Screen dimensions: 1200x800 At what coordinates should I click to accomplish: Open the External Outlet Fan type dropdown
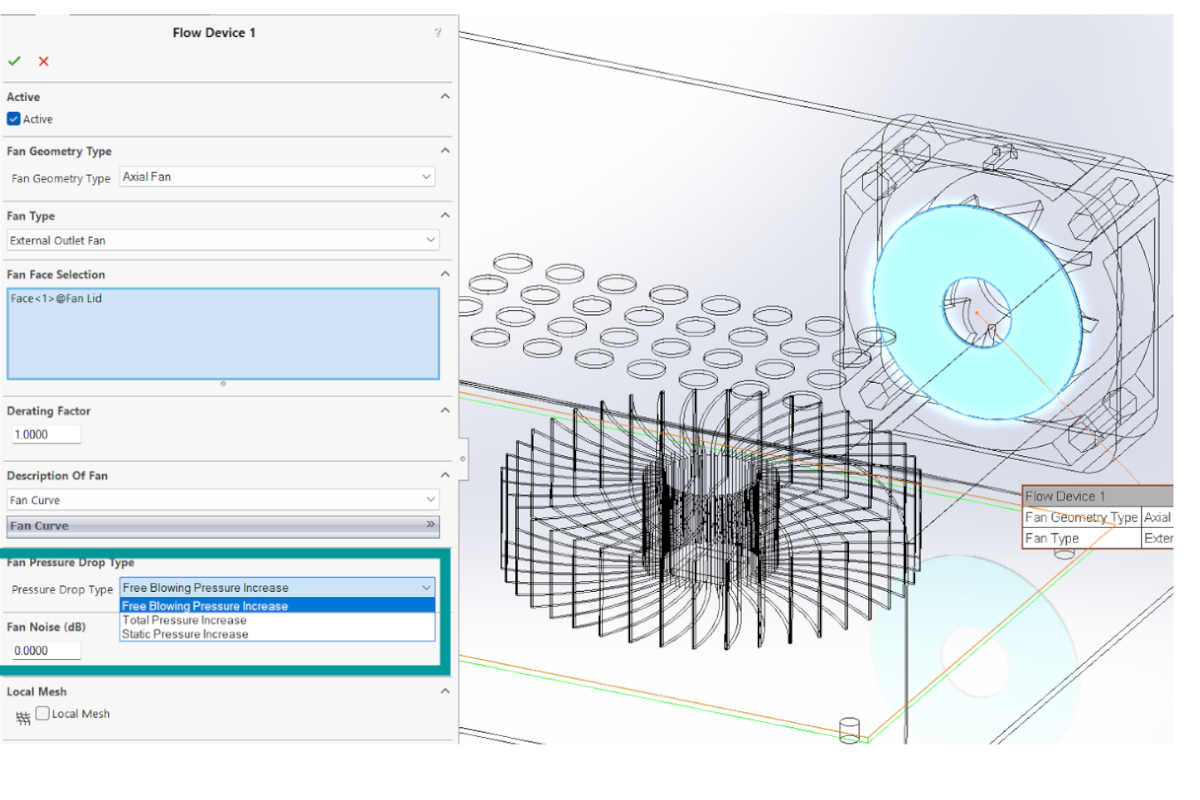coord(430,240)
